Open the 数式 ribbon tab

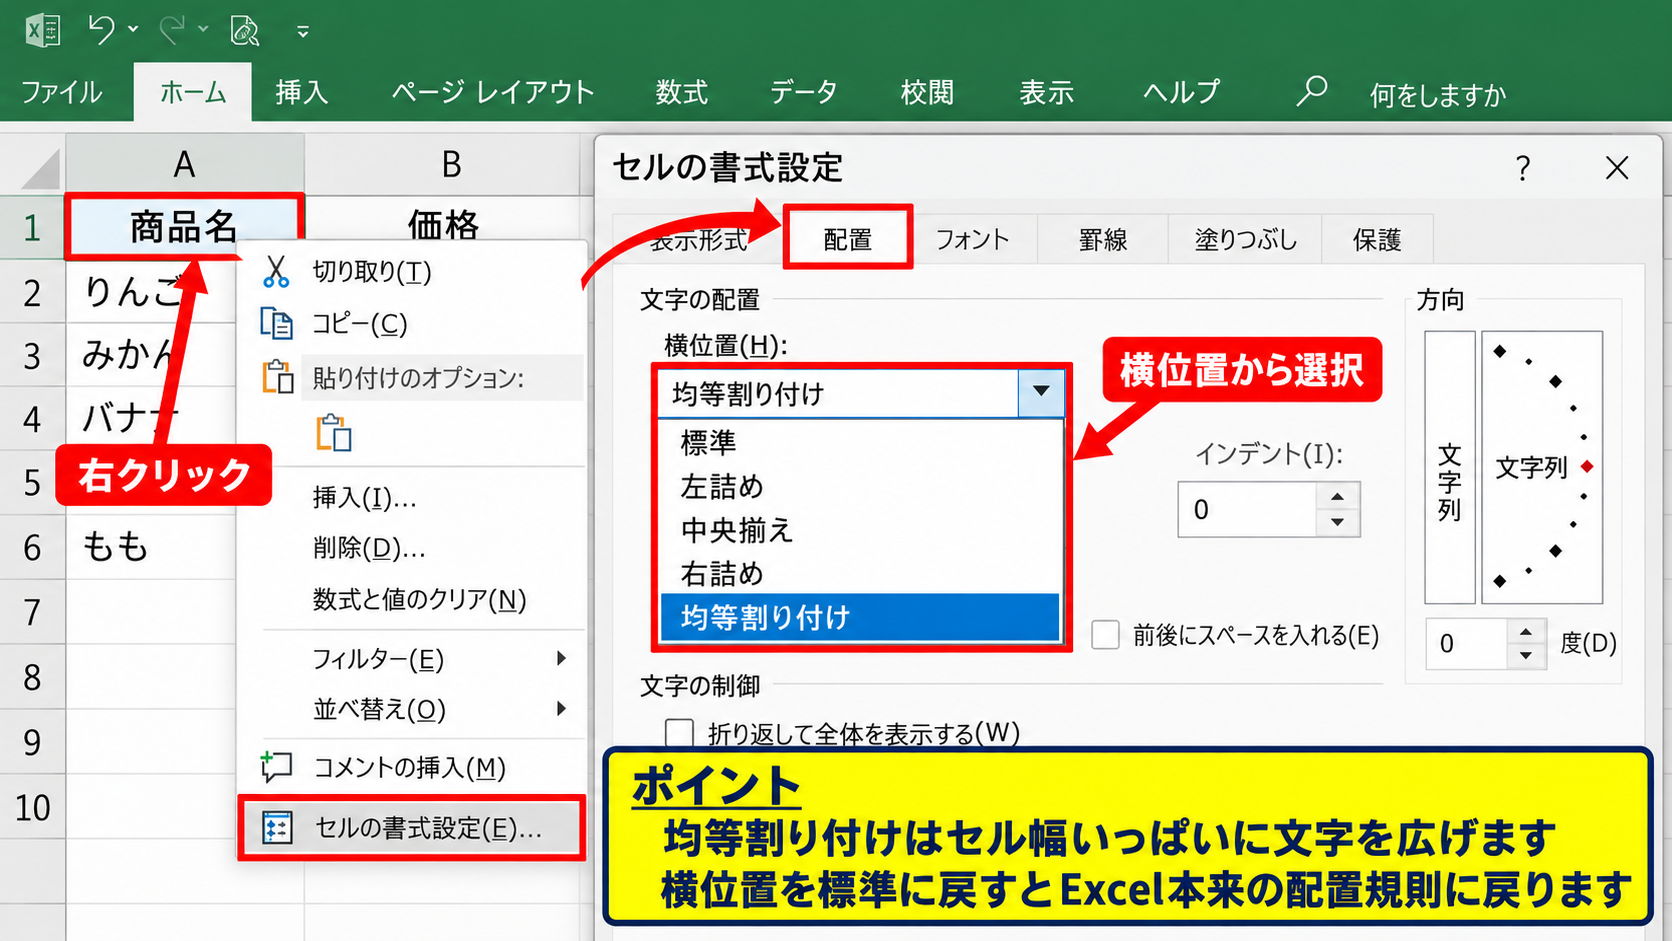[x=681, y=92]
